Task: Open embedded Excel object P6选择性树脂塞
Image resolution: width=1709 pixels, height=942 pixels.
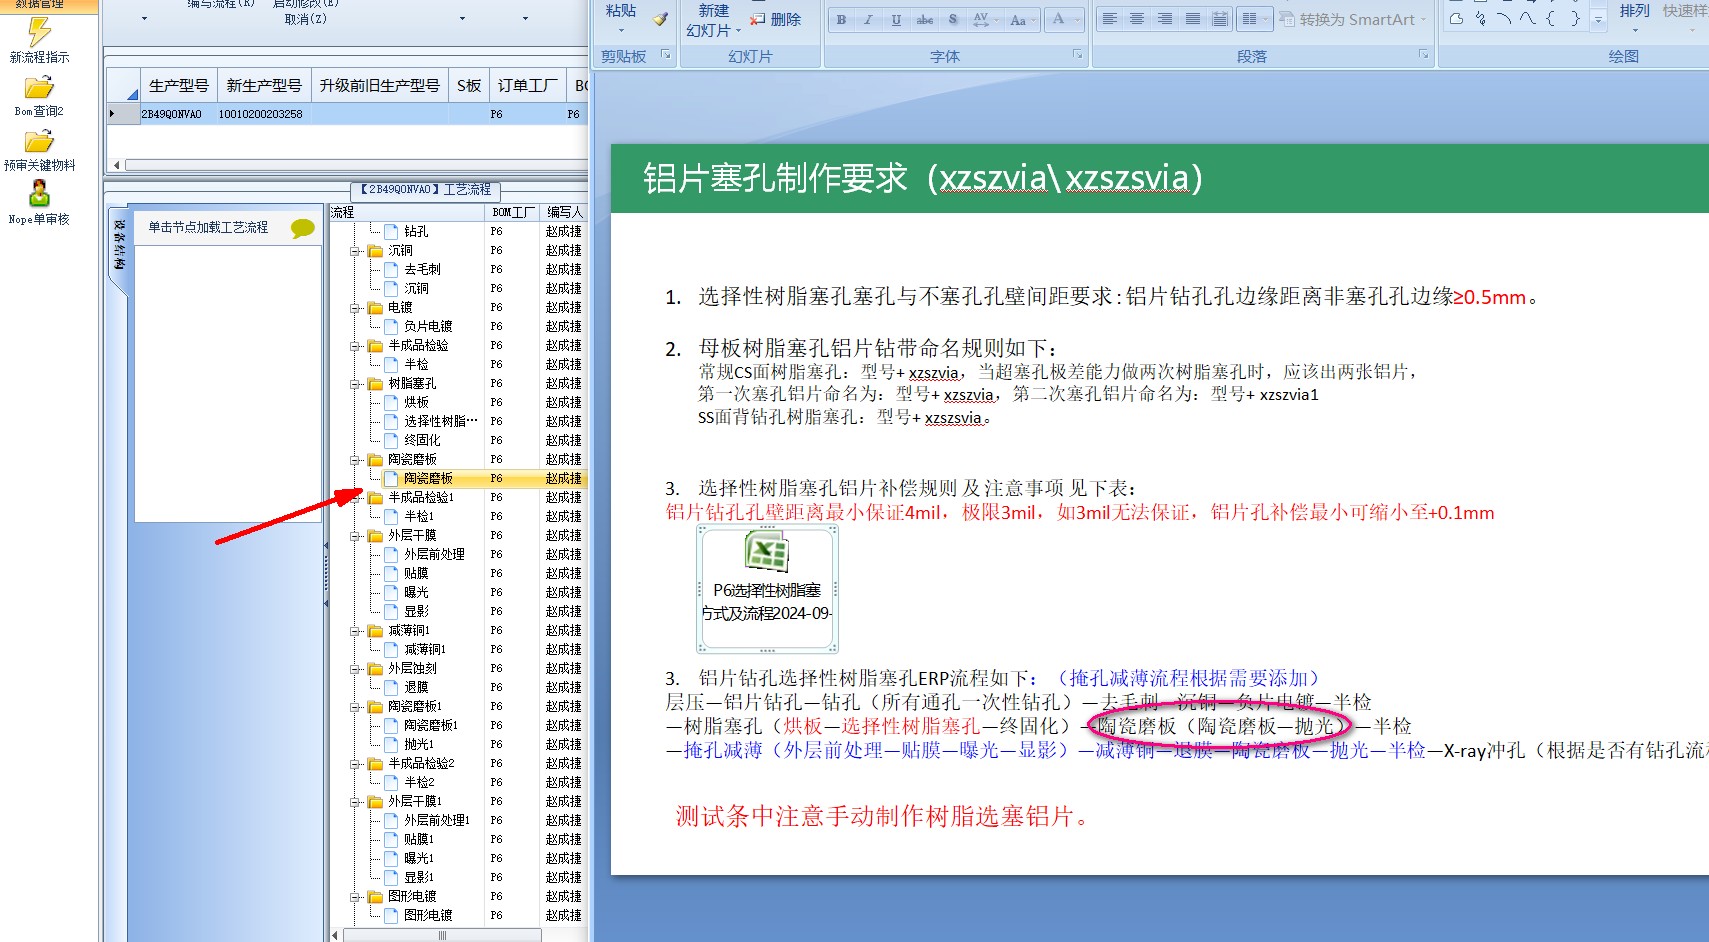Action: point(767,588)
